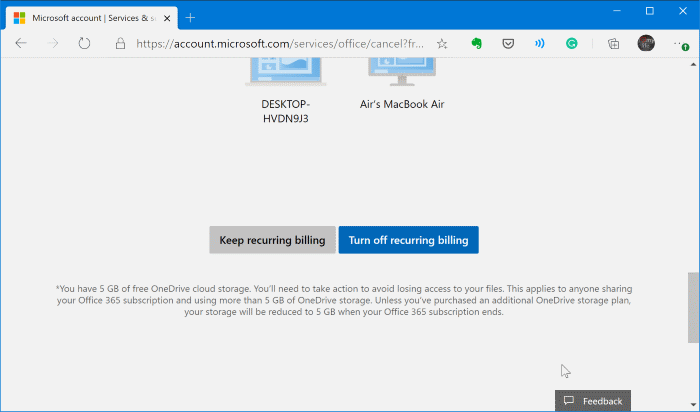
Task: View site security lock information
Action: [120, 43]
